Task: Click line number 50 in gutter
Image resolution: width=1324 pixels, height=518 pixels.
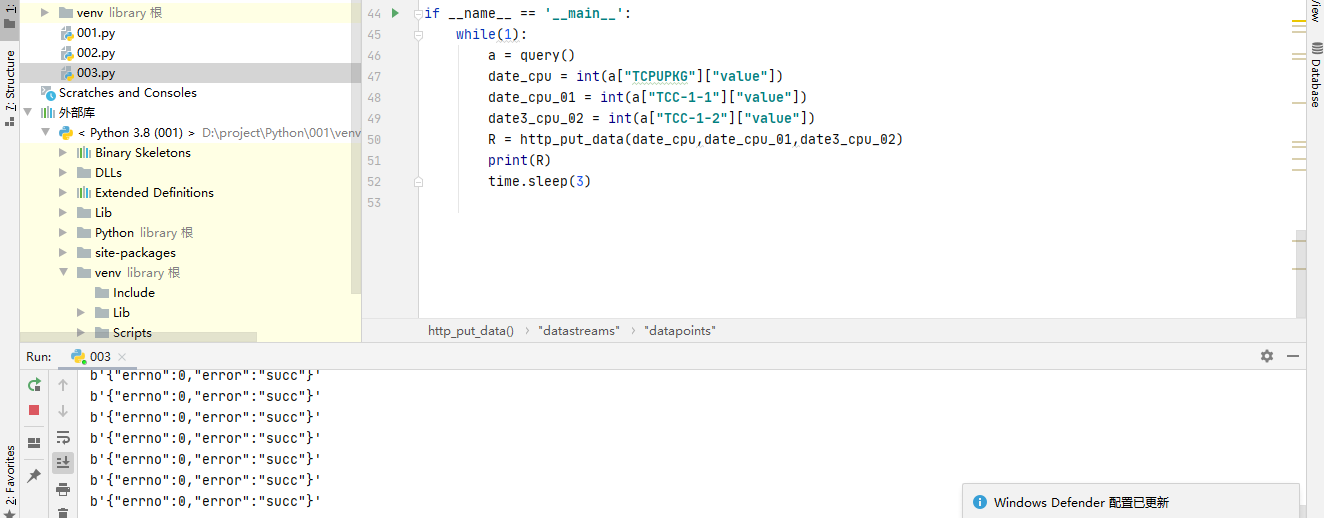Action: (x=374, y=139)
